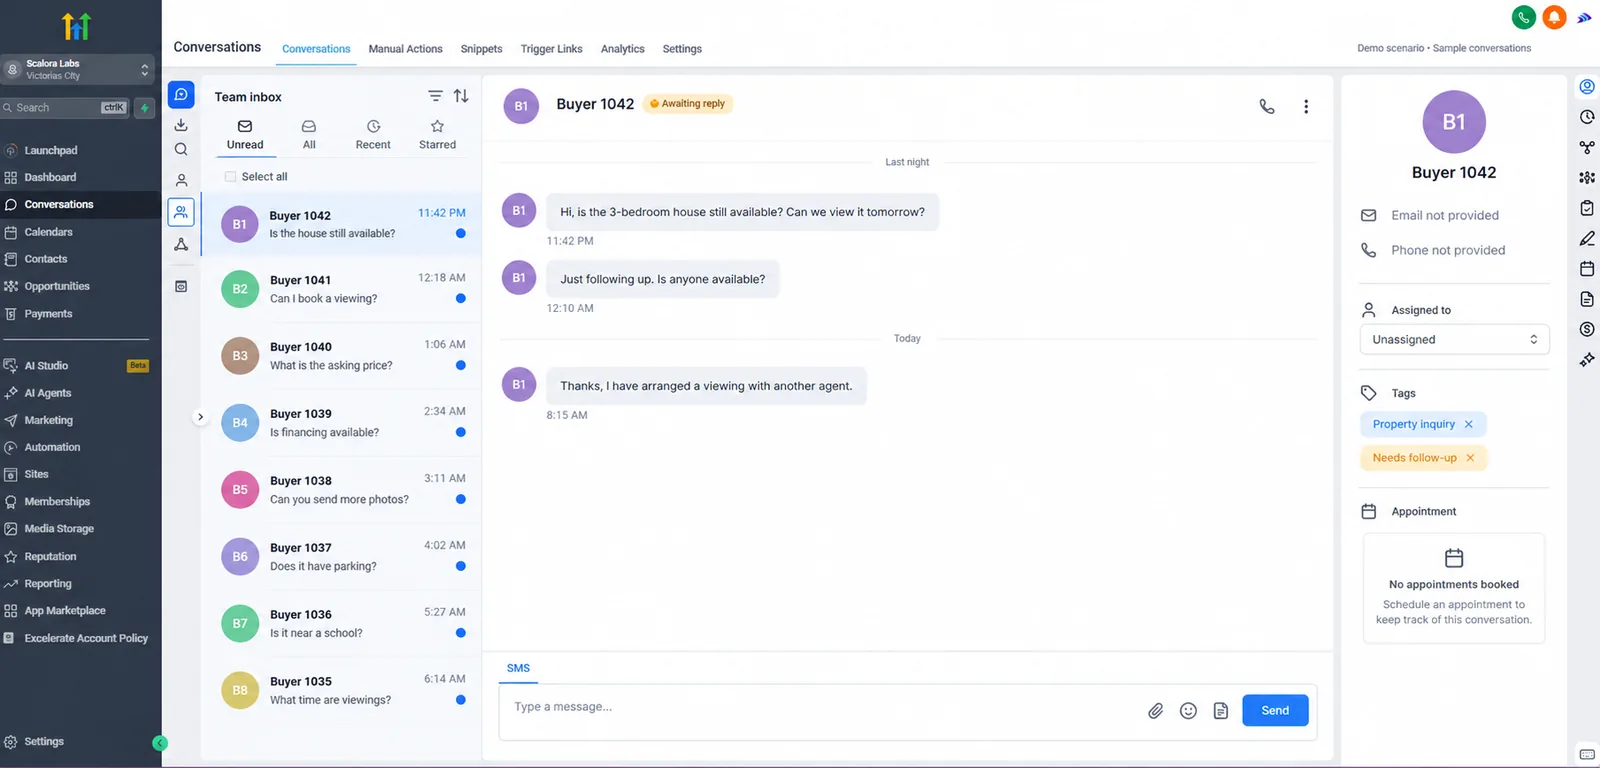The image size is (1600, 768).
Task: Open the orange notifications bell
Action: (1554, 17)
